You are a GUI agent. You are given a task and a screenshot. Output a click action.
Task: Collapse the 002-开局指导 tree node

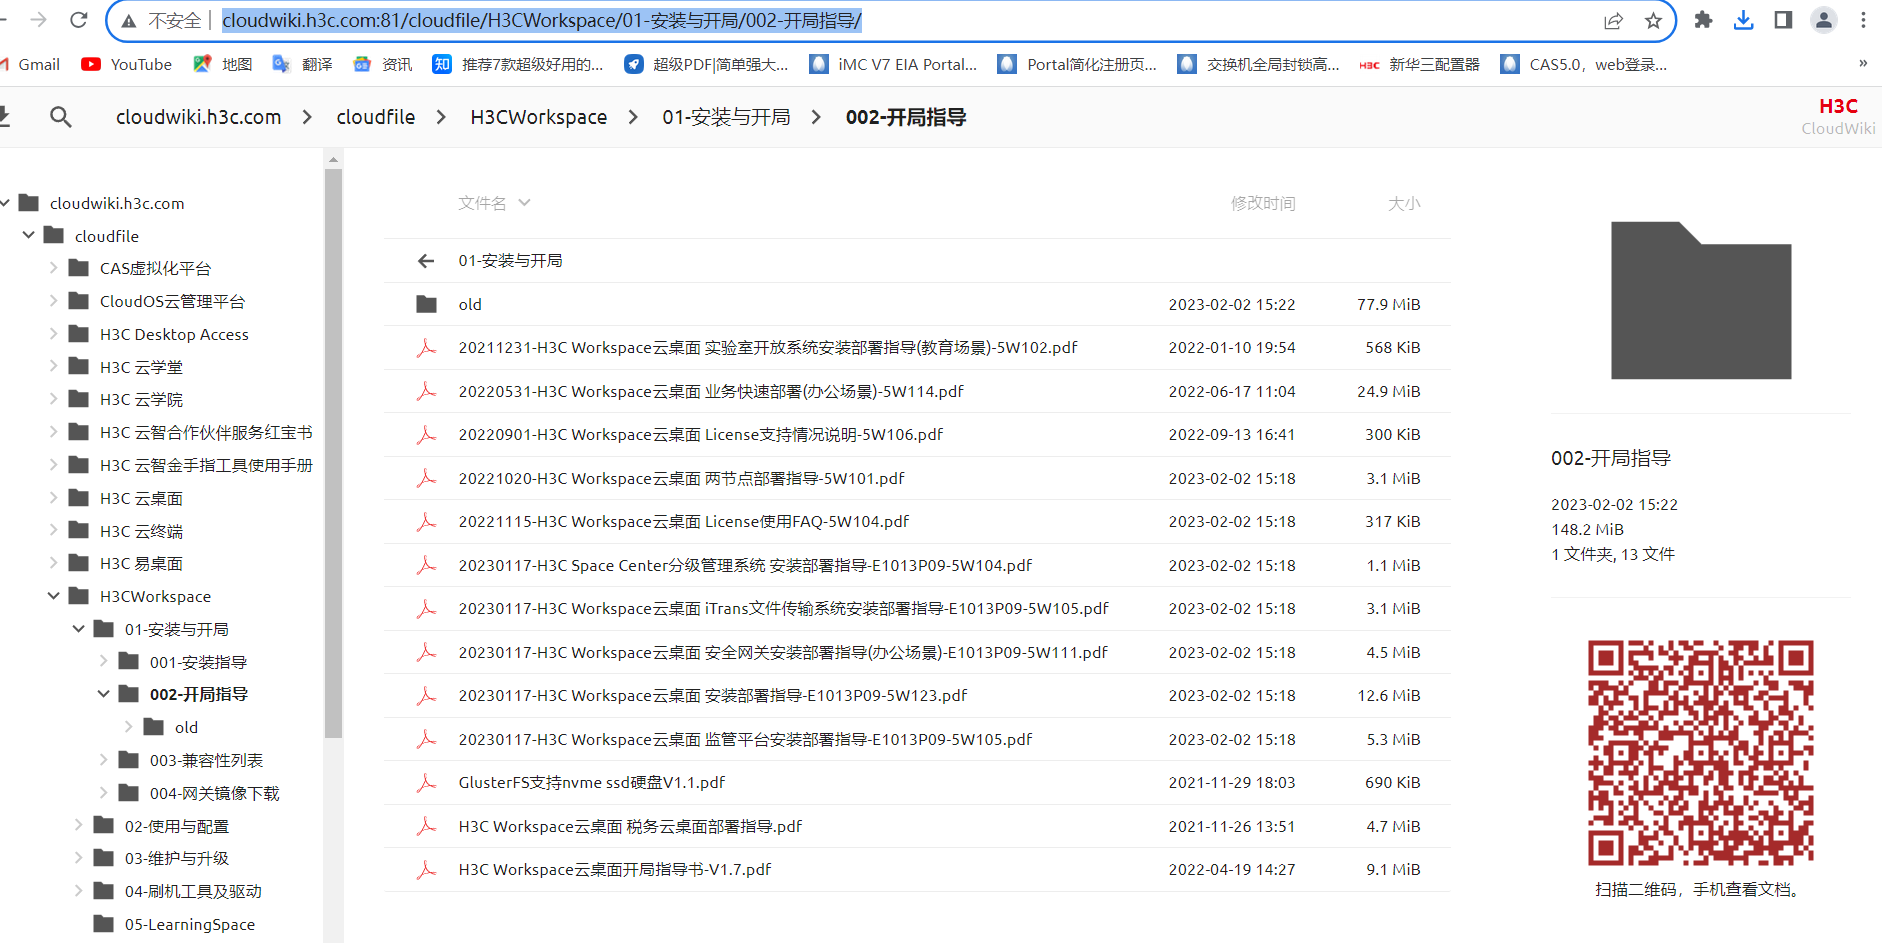(x=104, y=694)
